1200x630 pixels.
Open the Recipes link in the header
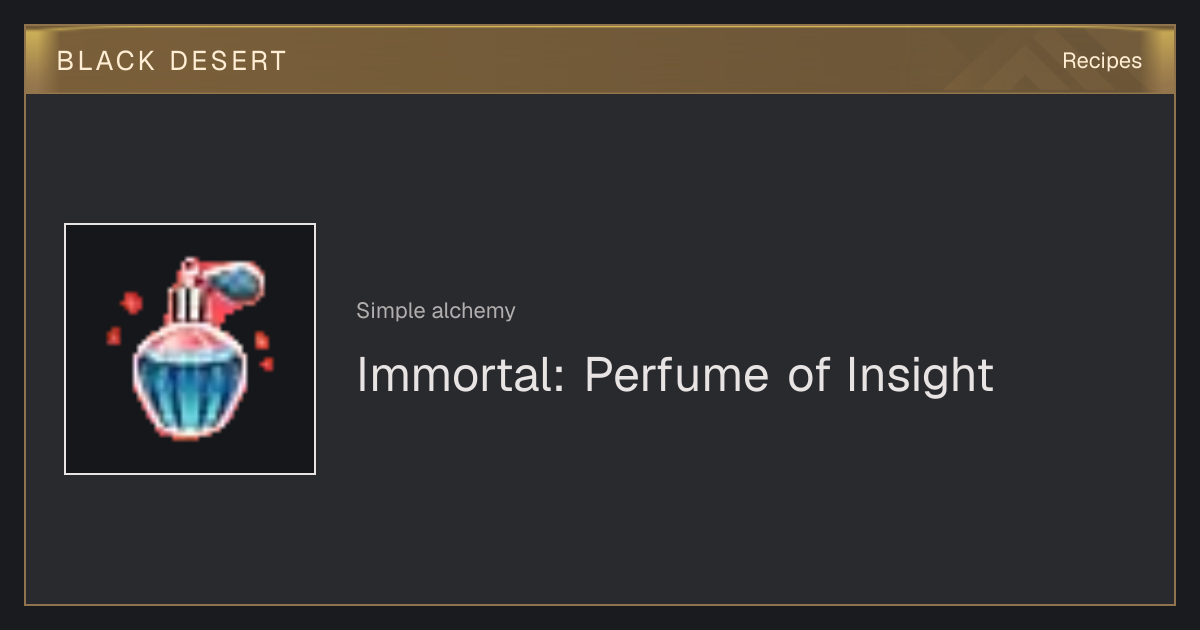(x=1102, y=61)
